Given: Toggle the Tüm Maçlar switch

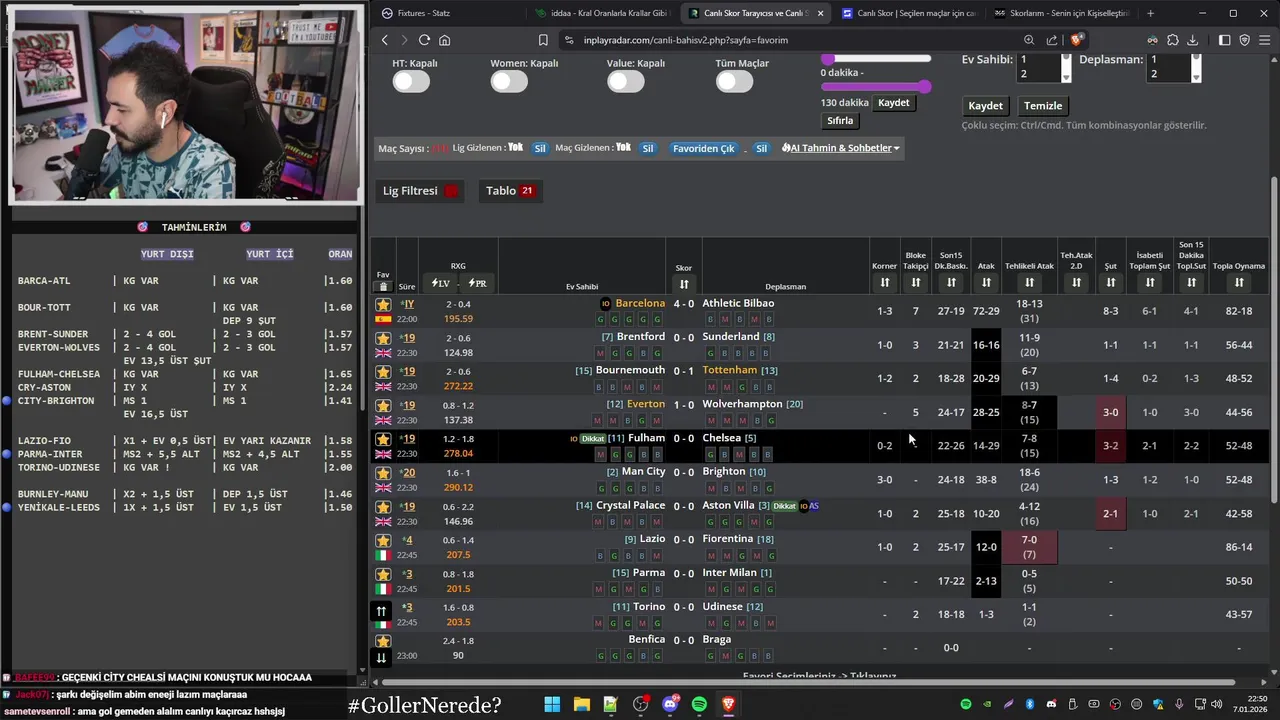Looking at the screenshot, I should tap(734, 82).
